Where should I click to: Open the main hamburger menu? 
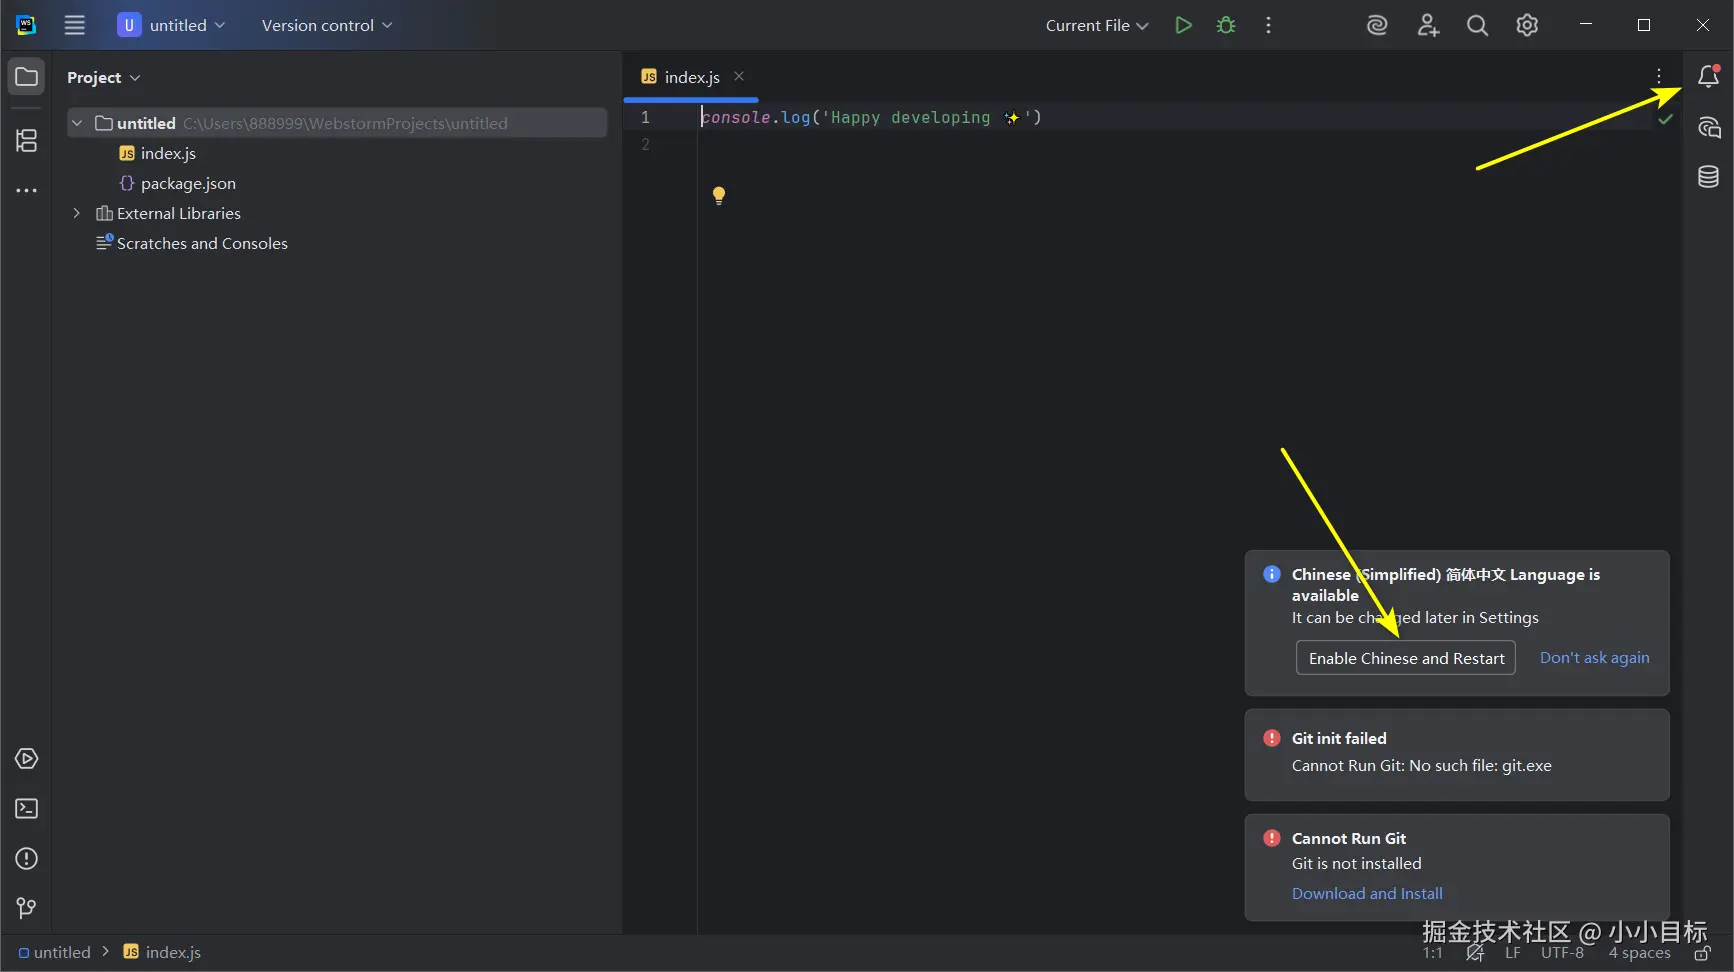(x=75, y=25)
